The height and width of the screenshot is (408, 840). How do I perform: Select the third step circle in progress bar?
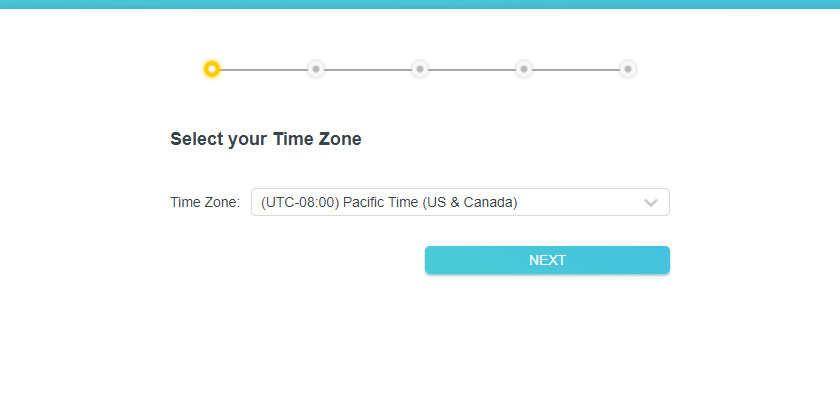tap(420, 69)
